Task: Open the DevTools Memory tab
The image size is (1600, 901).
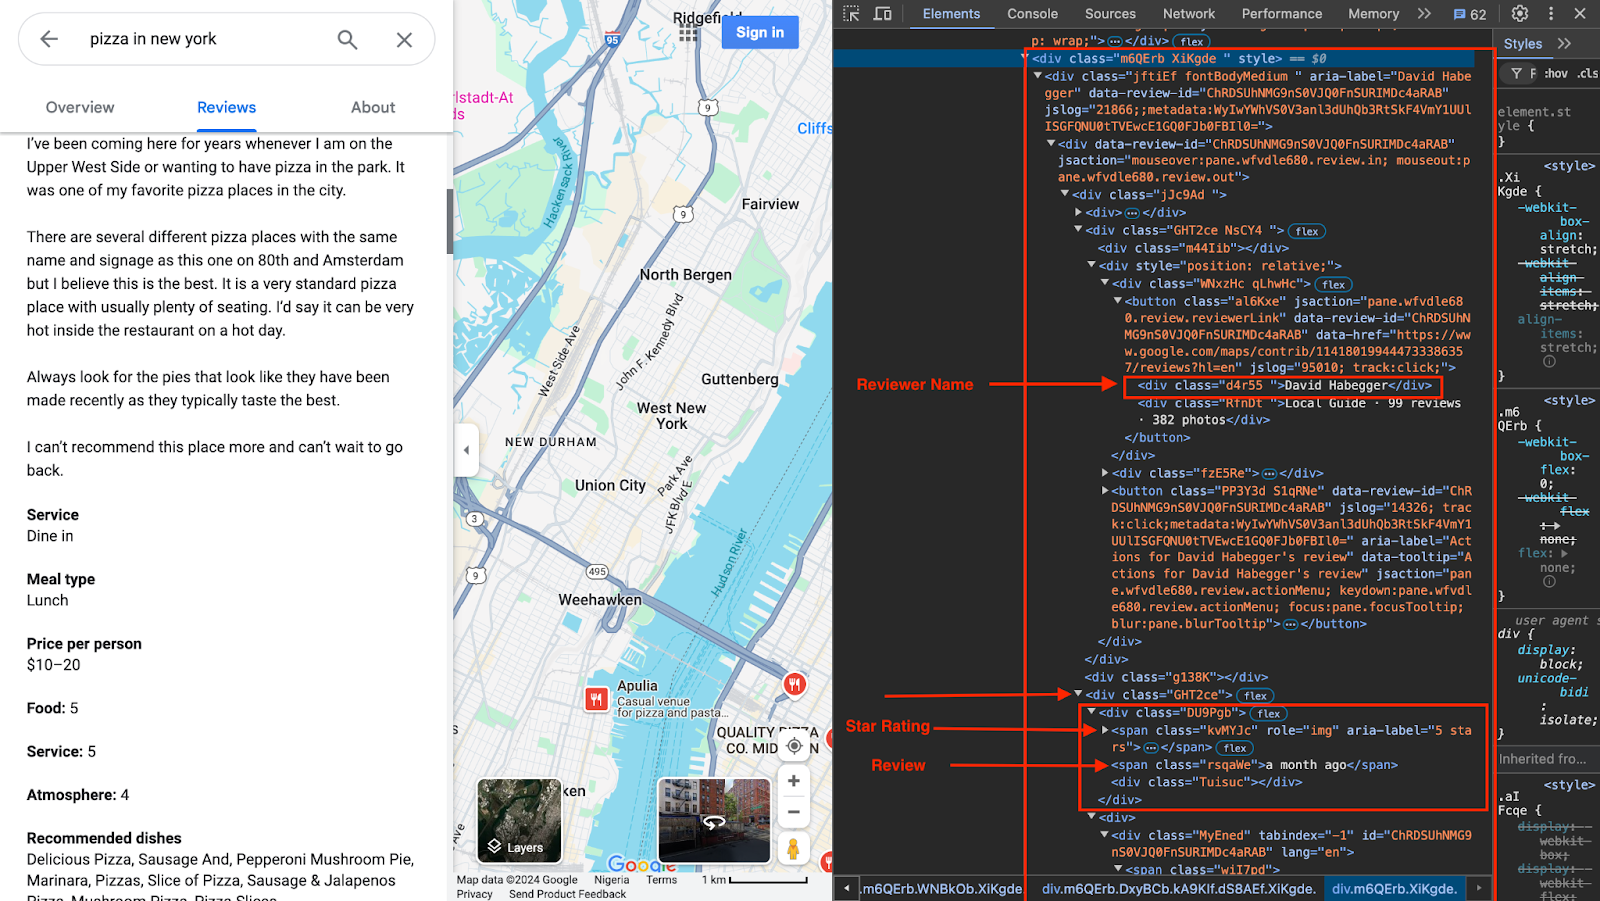Action: [x=1373, y=14]
